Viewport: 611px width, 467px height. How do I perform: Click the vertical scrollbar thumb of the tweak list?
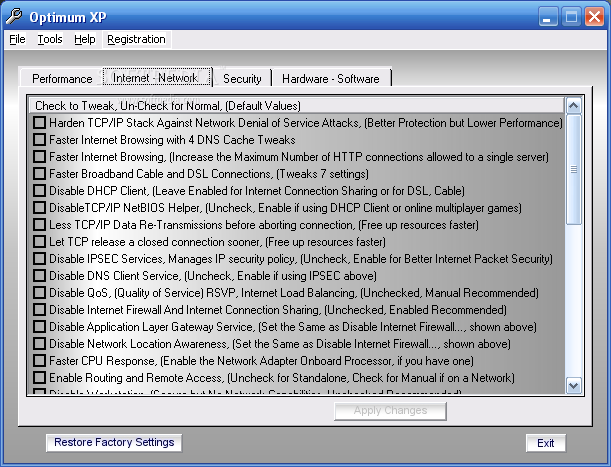point(574,169)
